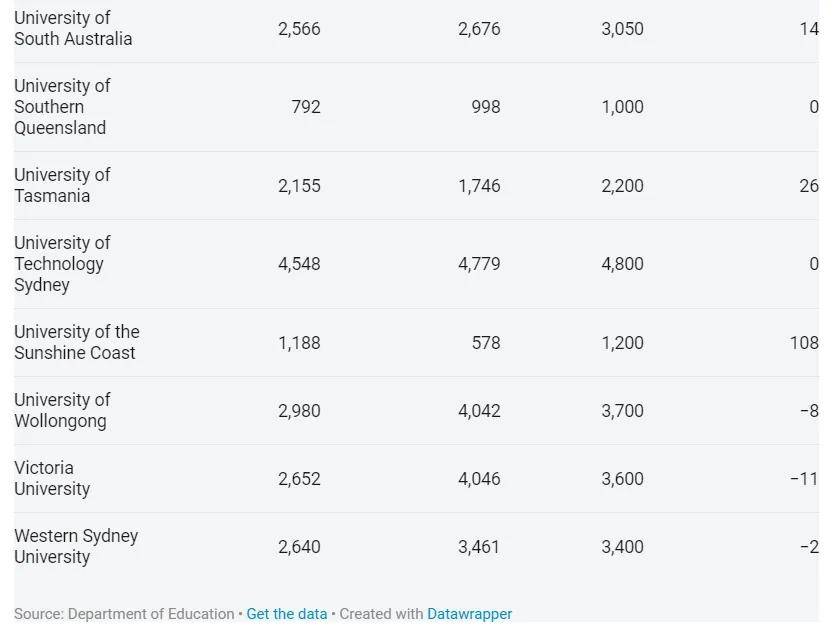Select the University of Tasmania label
Screen dimensions: 833x637
pos(62,185)
